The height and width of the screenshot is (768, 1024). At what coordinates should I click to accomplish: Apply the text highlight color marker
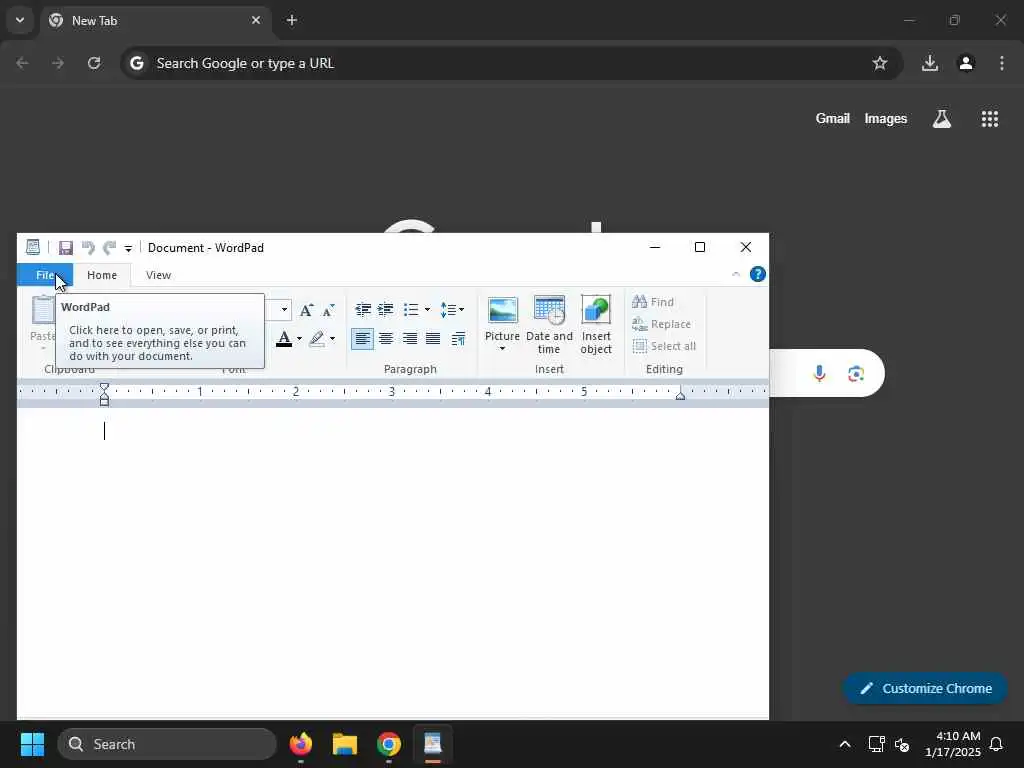coord(317,338)
